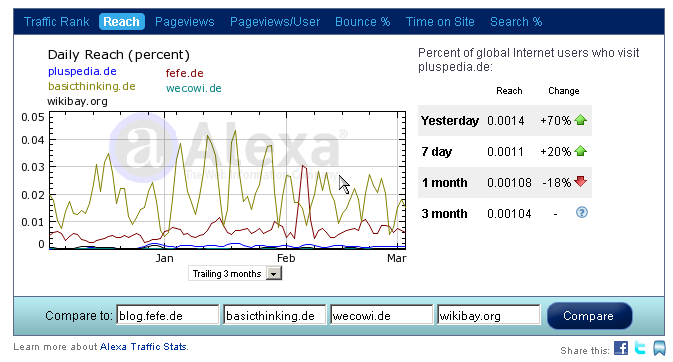Click the Mar label on the chart axis
The width and height of the screenshot is (673, 362).
pos(397,258)
